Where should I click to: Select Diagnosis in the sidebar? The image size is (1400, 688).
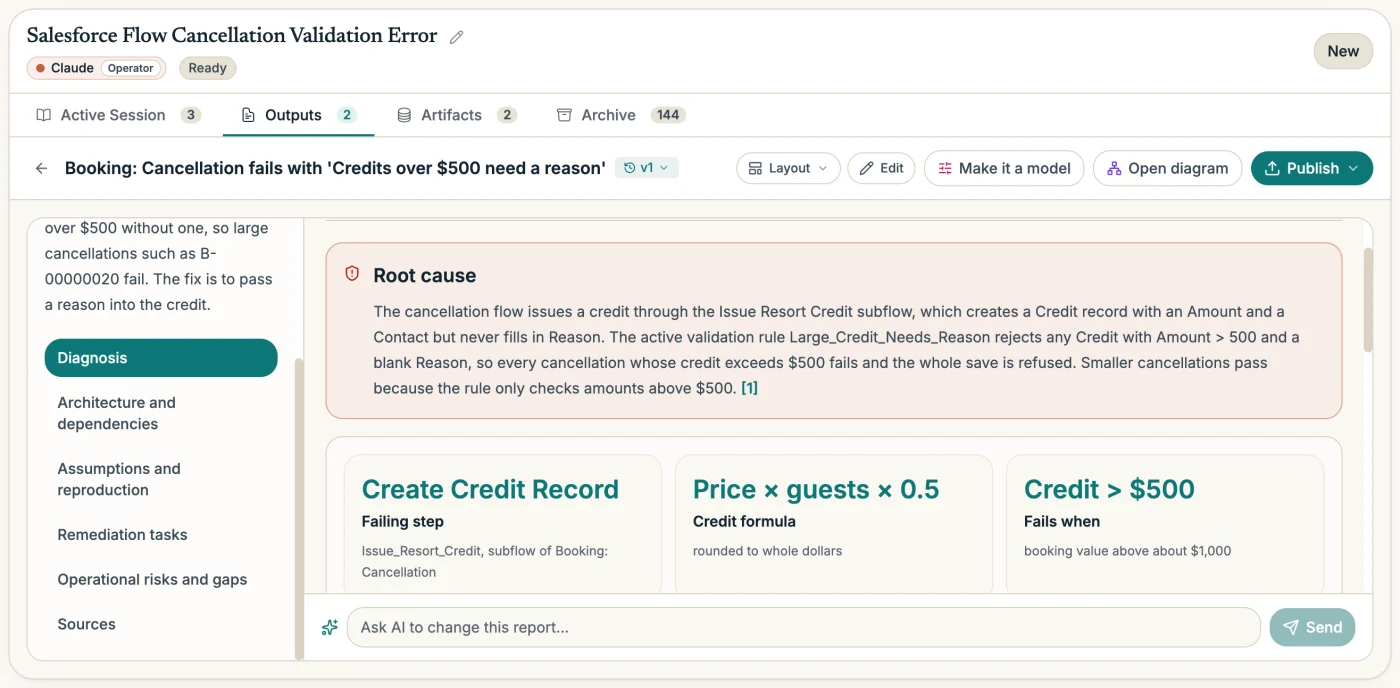point(161,358)
